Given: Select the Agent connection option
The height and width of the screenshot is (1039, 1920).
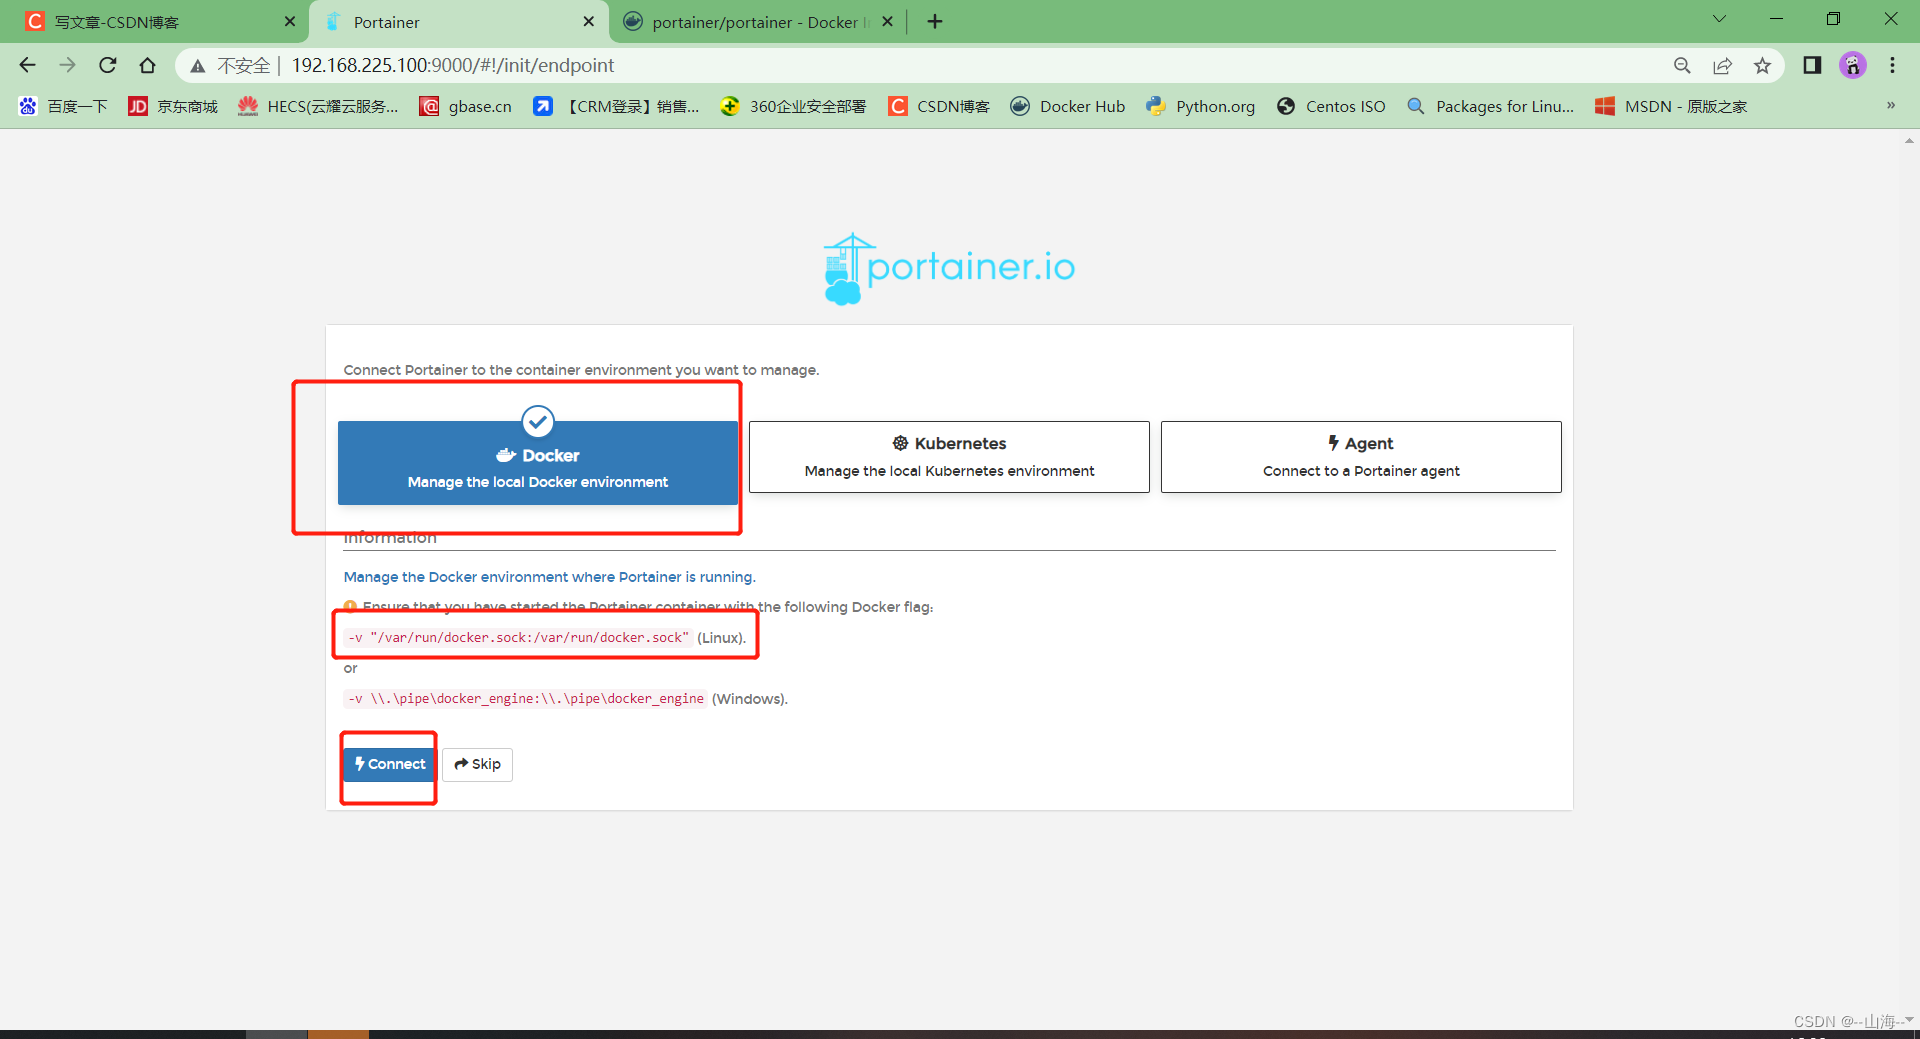Looking at the screenshot, I should click(1361, 457).
